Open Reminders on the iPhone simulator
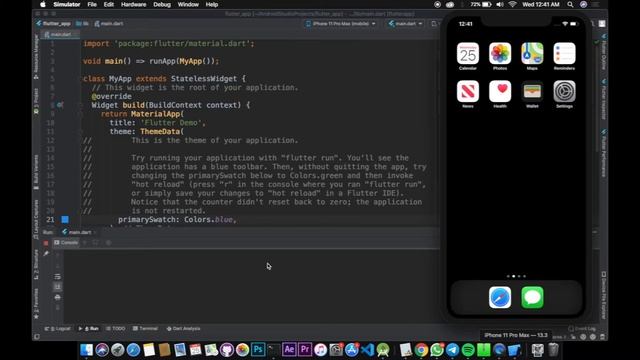 pos(564,53)
